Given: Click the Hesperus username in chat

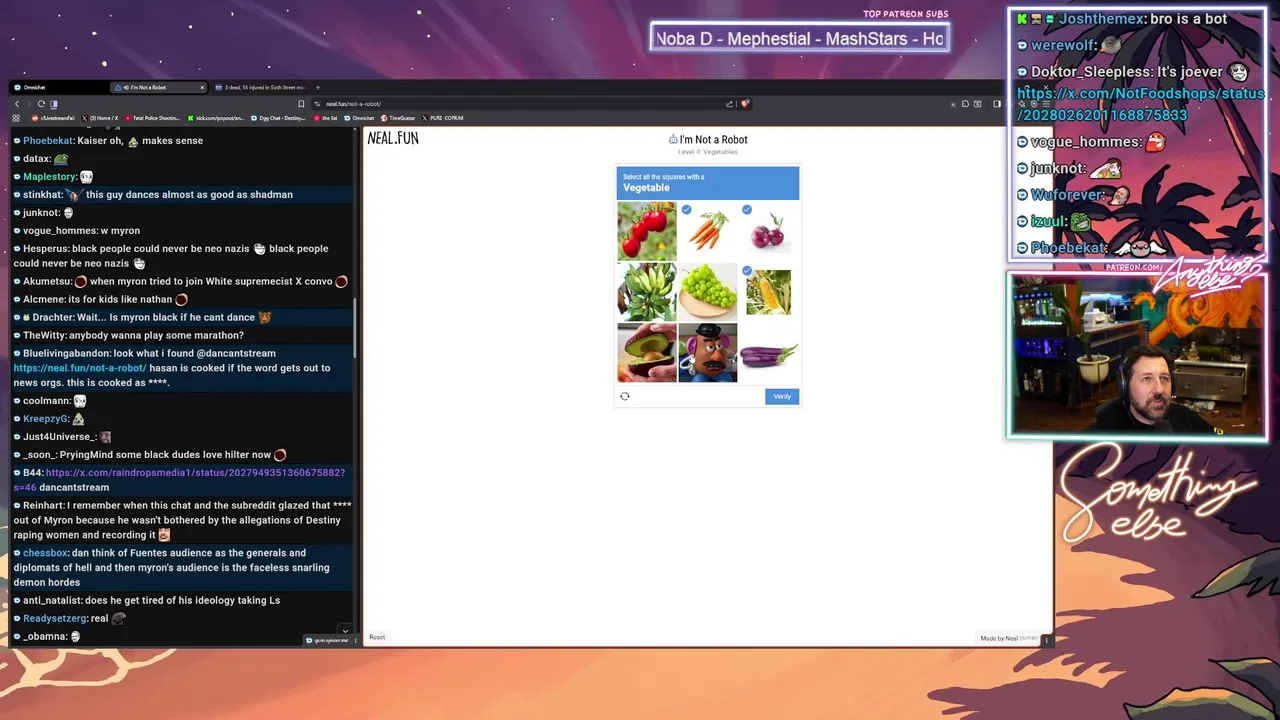Looking at the screenshot, I should (45, 249).
